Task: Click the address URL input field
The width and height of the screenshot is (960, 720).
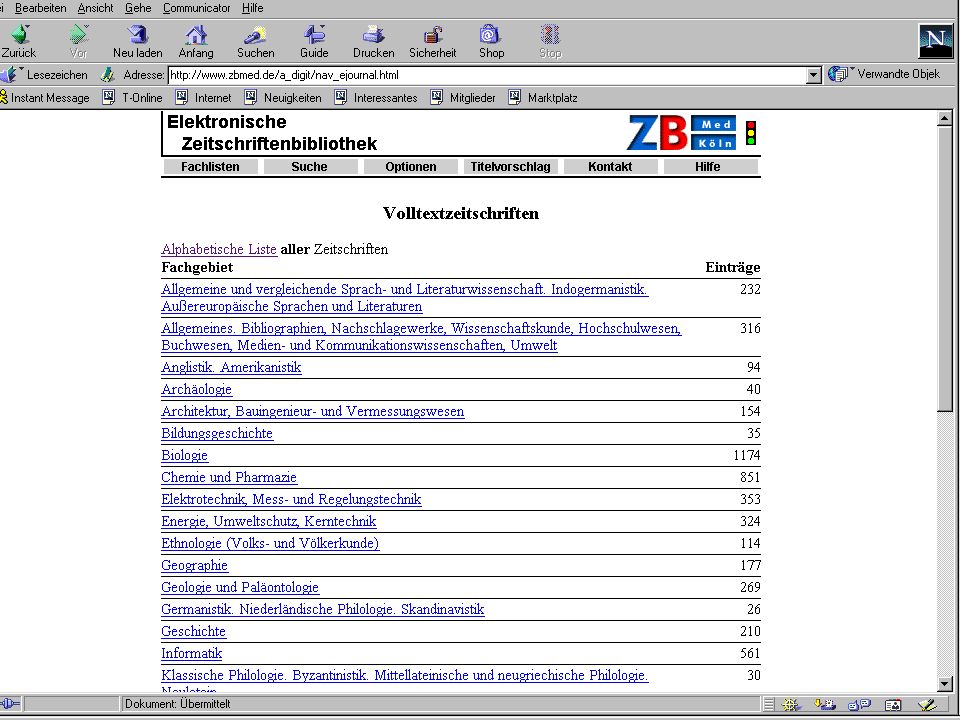Action: 487,75
